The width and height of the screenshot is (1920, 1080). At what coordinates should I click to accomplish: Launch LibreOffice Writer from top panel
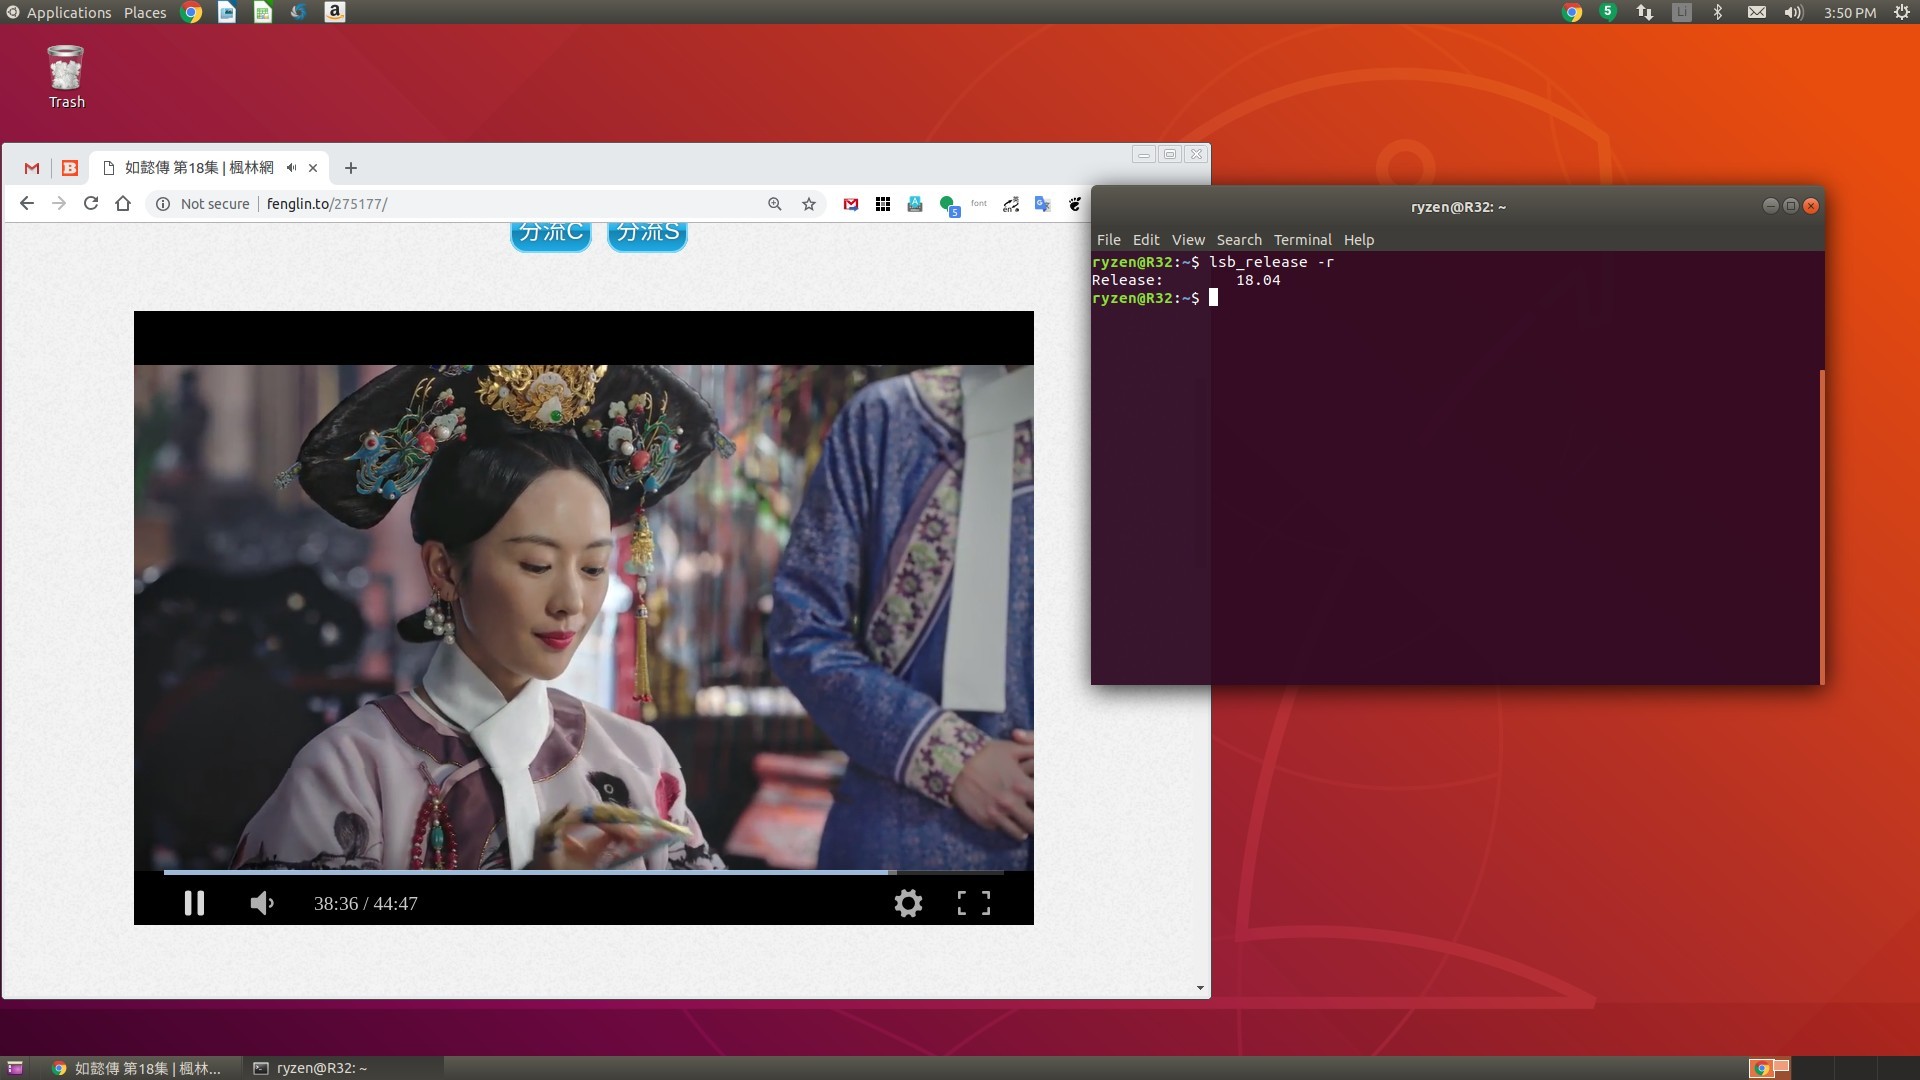227,12
